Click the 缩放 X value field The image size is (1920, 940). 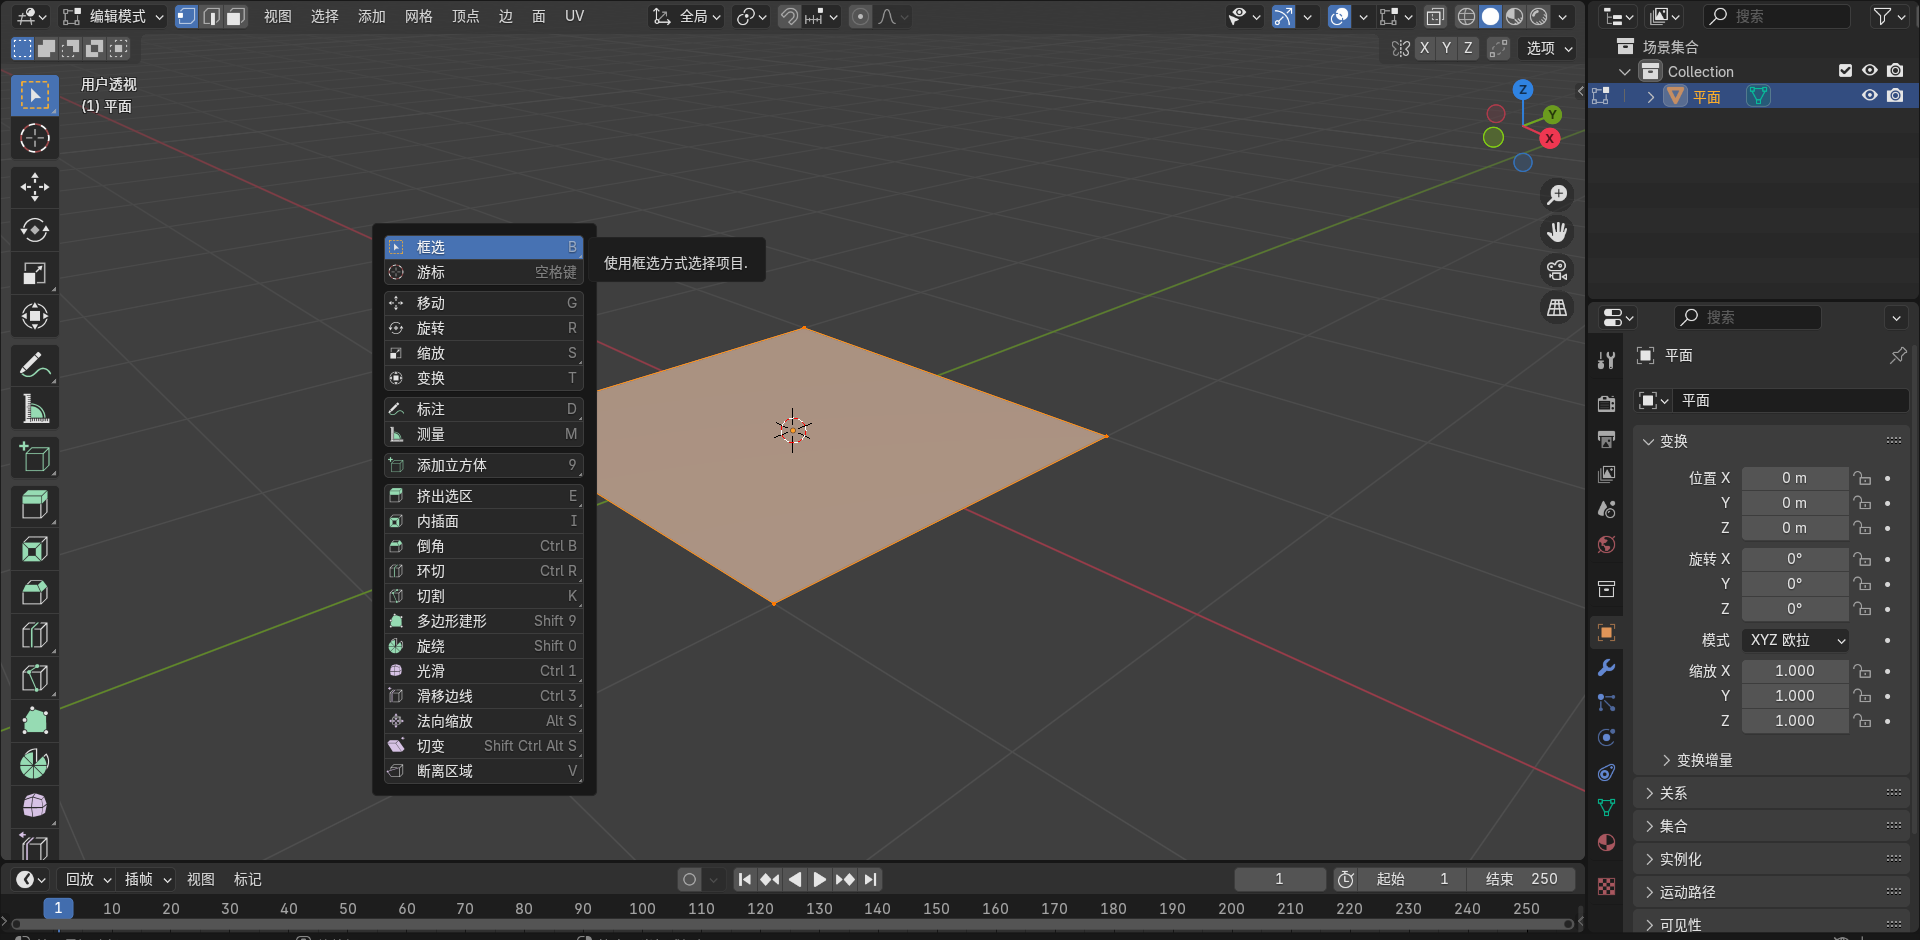1795,671
